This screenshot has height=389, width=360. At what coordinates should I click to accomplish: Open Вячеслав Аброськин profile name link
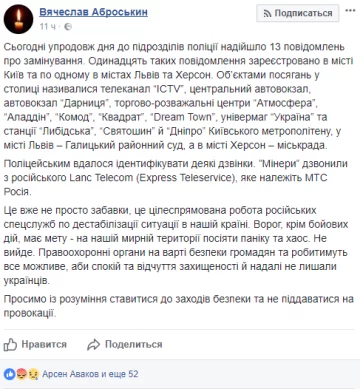[93, 12]
